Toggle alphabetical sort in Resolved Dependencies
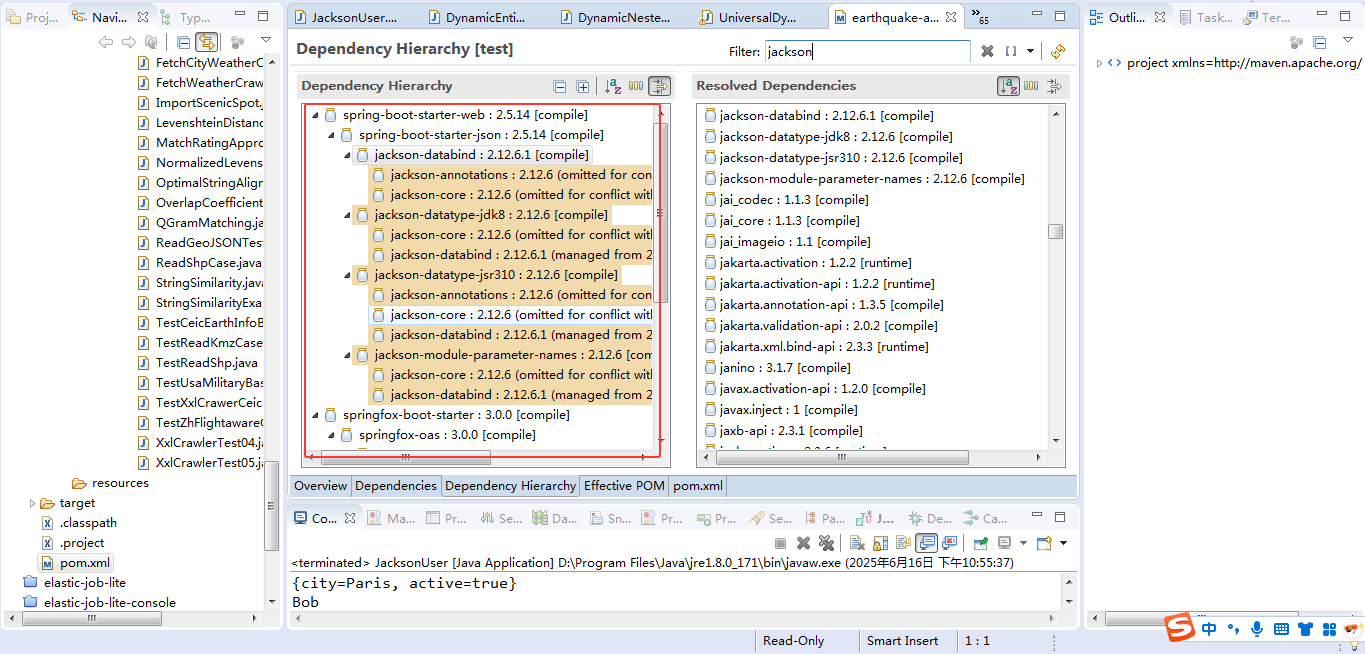This screenshot has width=1365, height=654. click(x=1008, y=86)
